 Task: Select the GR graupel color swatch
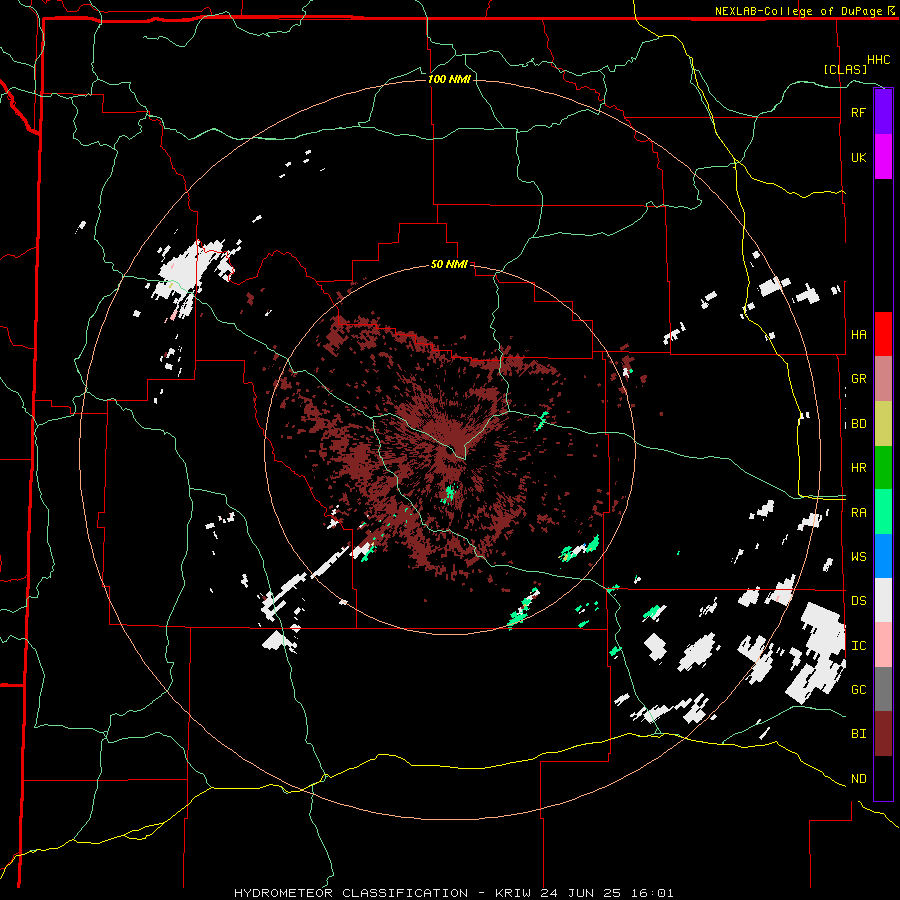click(883, 379)
